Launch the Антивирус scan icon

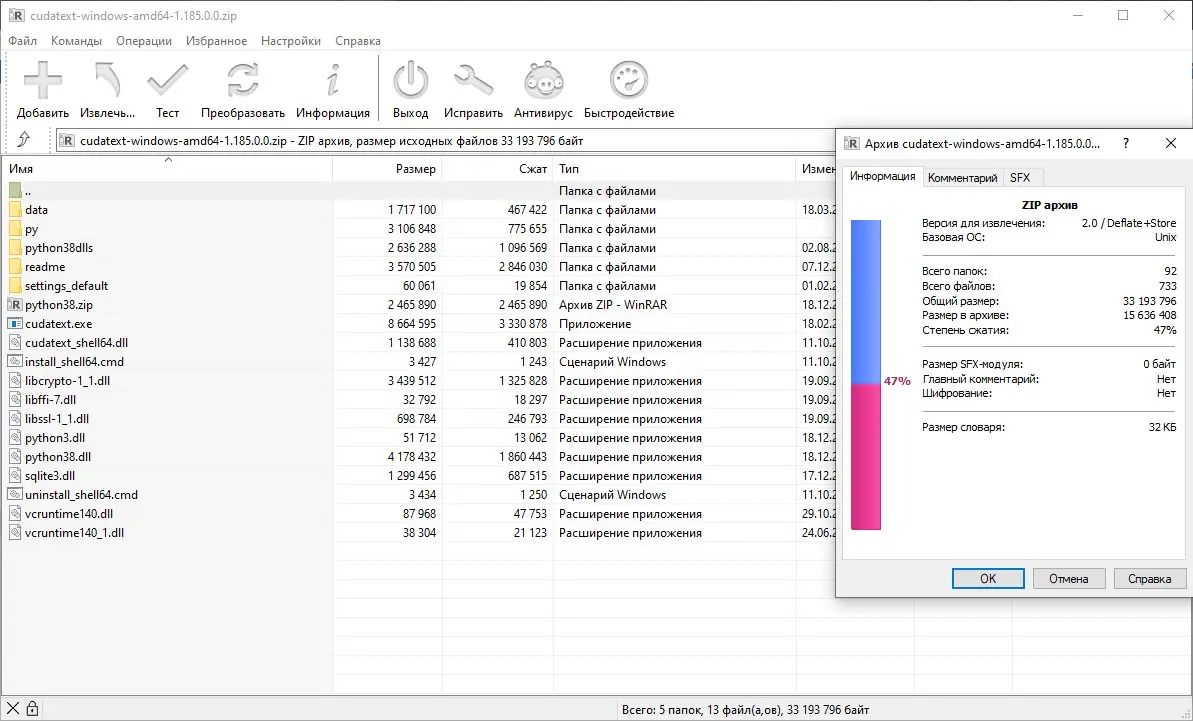(543, 81)
